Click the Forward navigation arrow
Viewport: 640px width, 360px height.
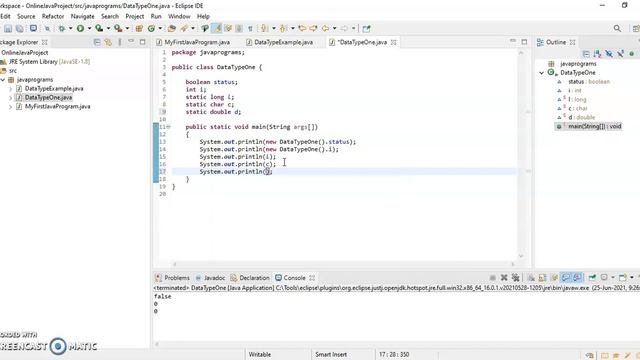(x=344, y=29)
